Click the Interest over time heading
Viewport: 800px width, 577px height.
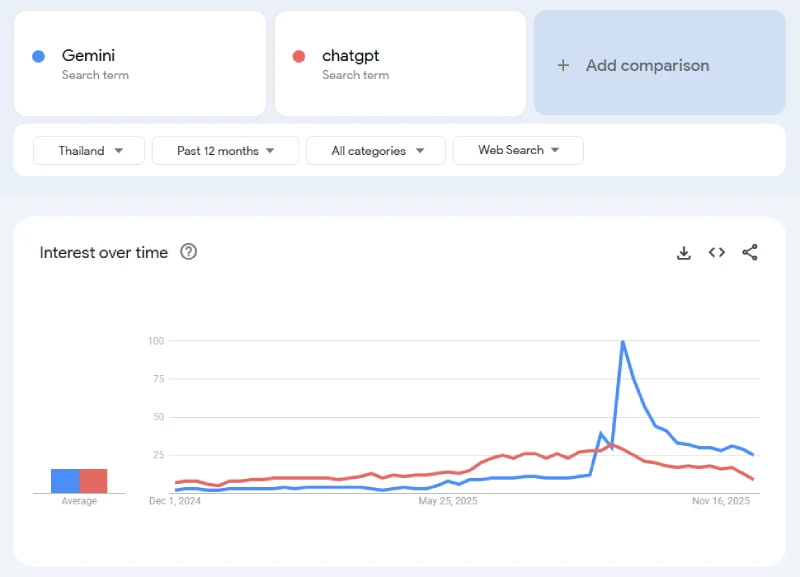tap(104, 252)
